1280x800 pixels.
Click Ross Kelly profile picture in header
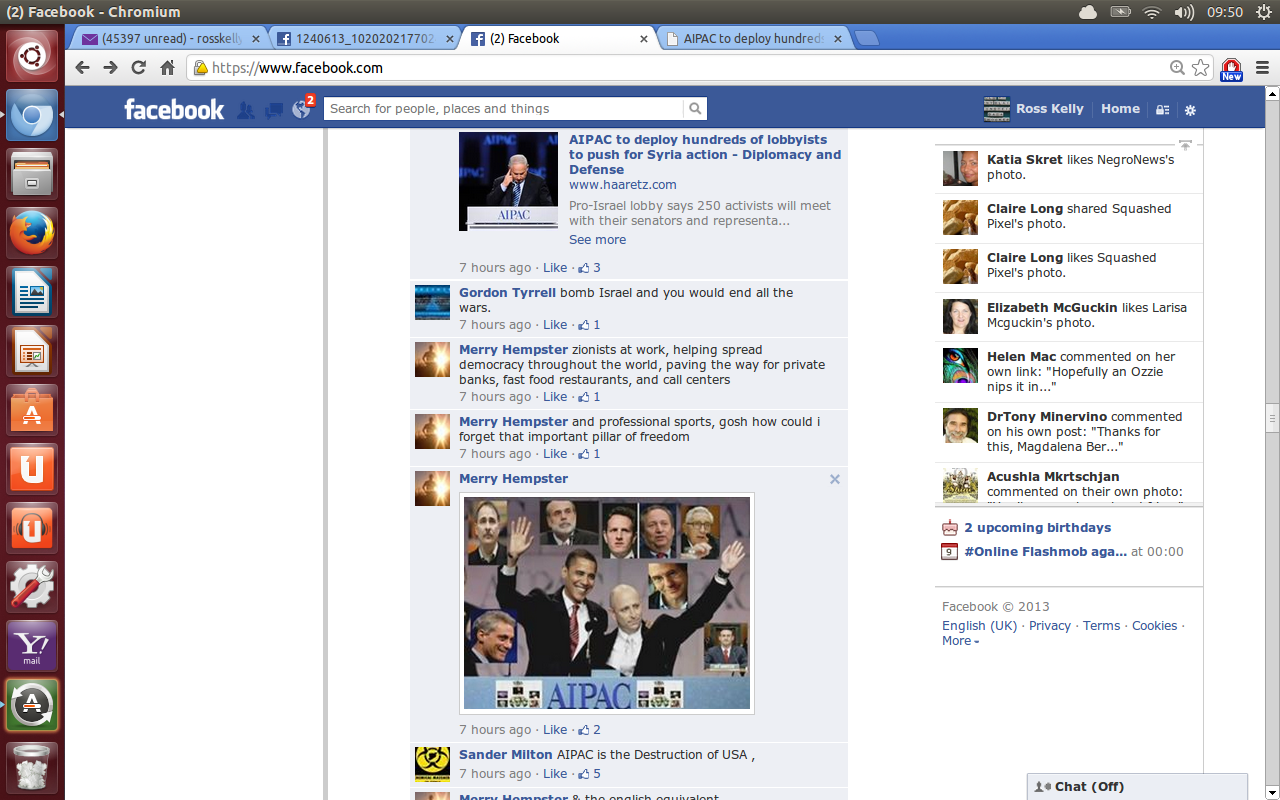pos(997,109)
